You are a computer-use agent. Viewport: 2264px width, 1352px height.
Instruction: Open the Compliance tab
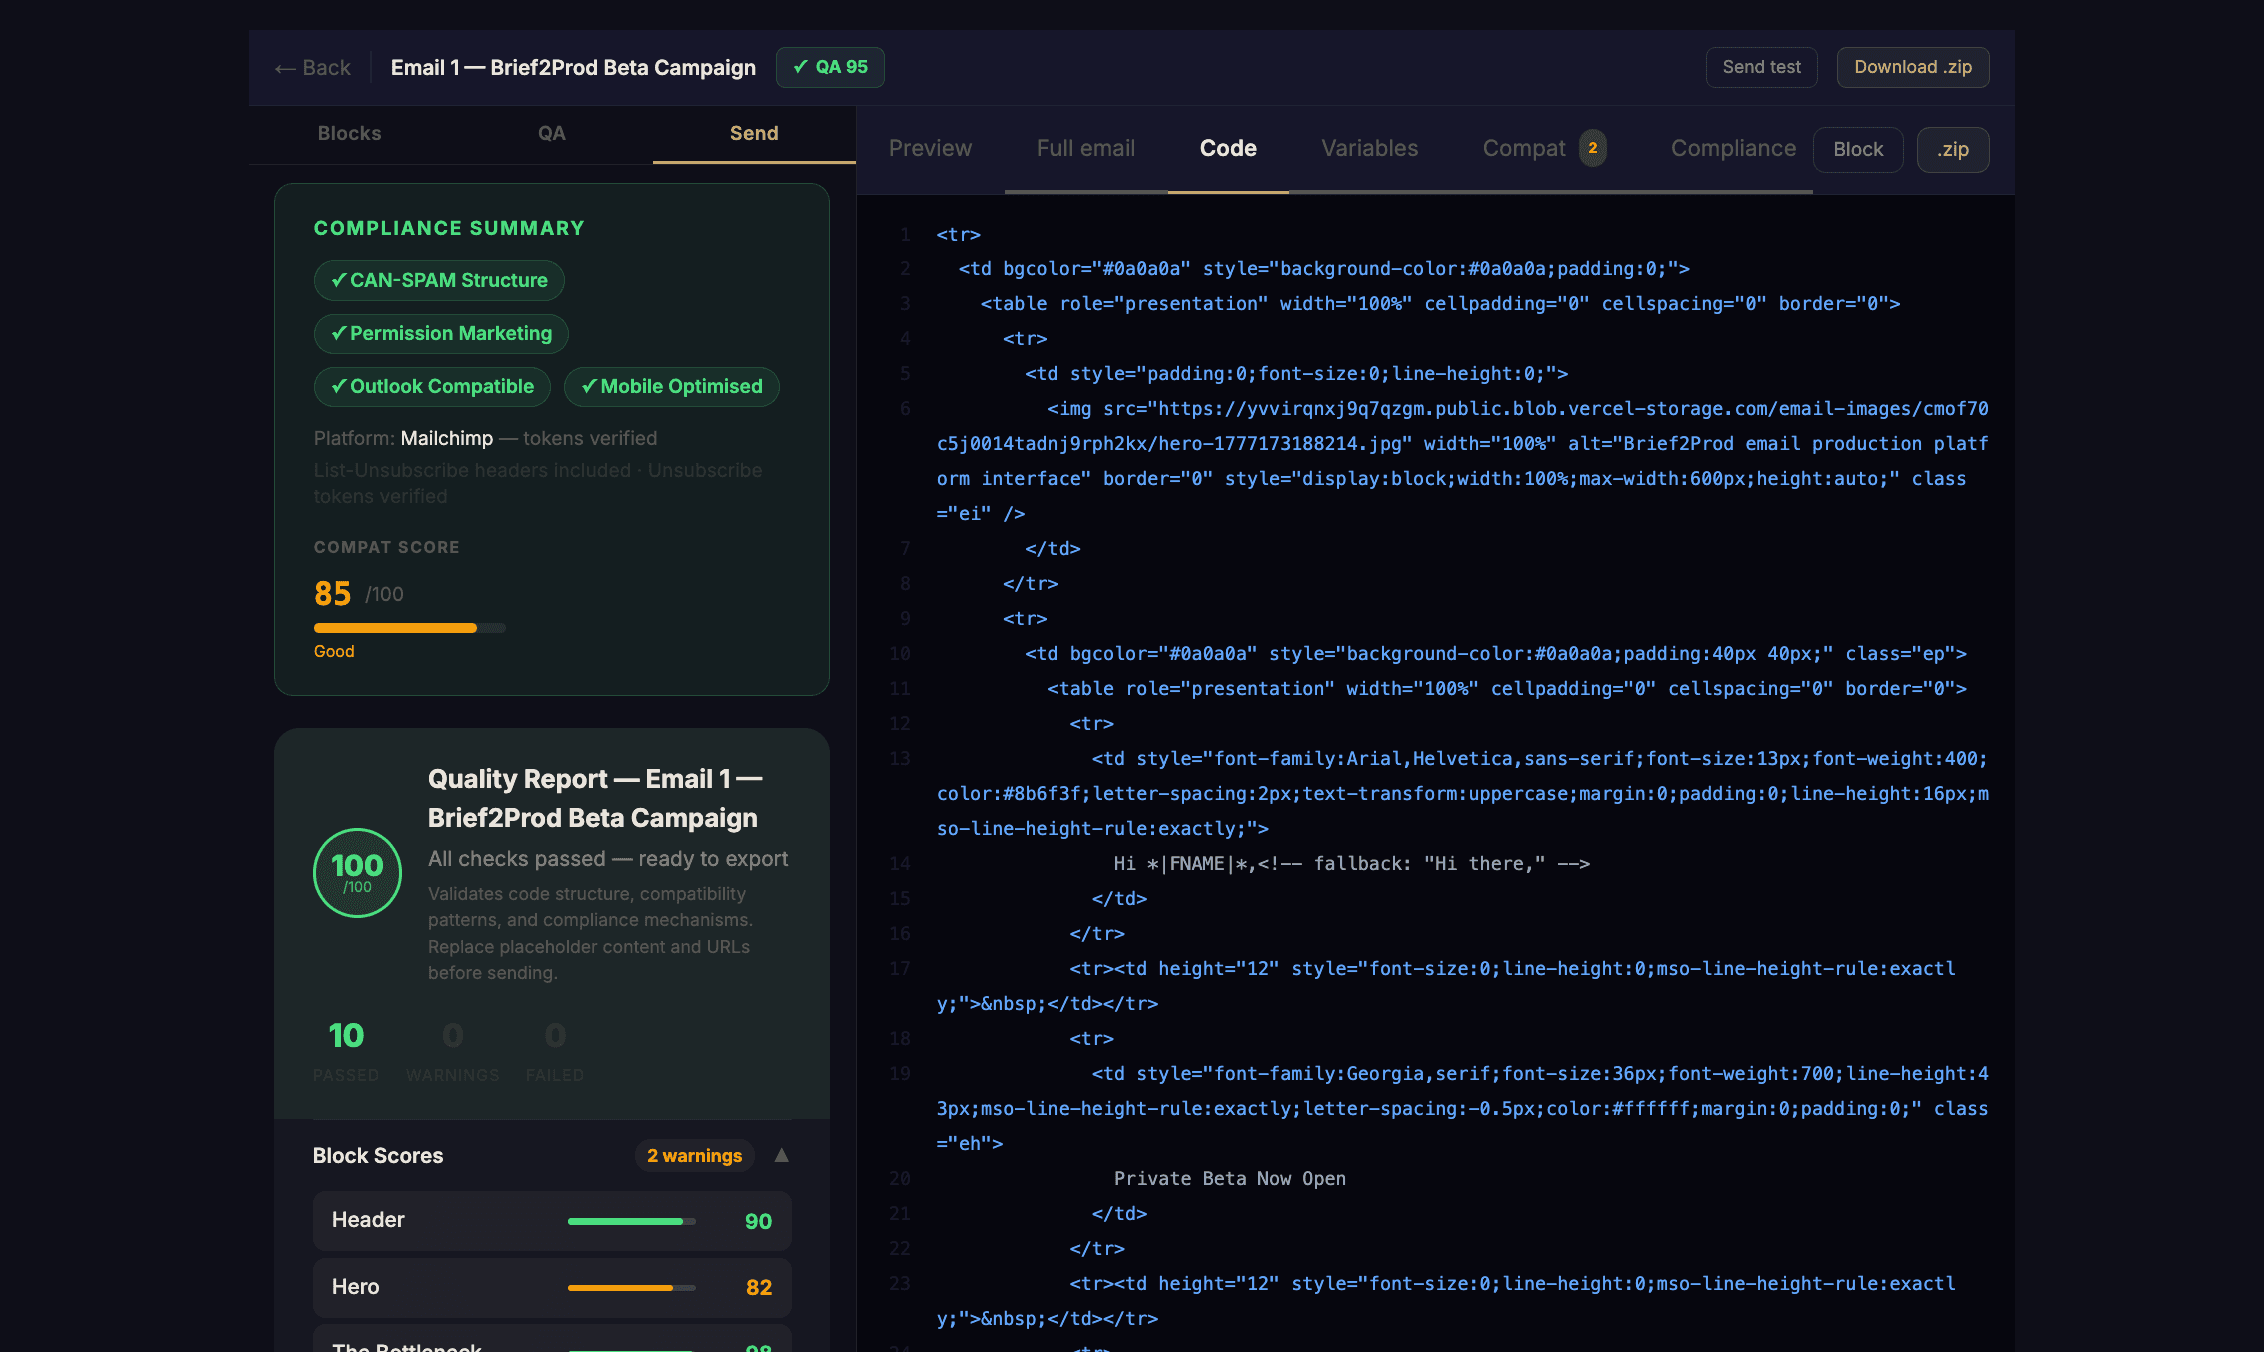[x=1733, y=148]
